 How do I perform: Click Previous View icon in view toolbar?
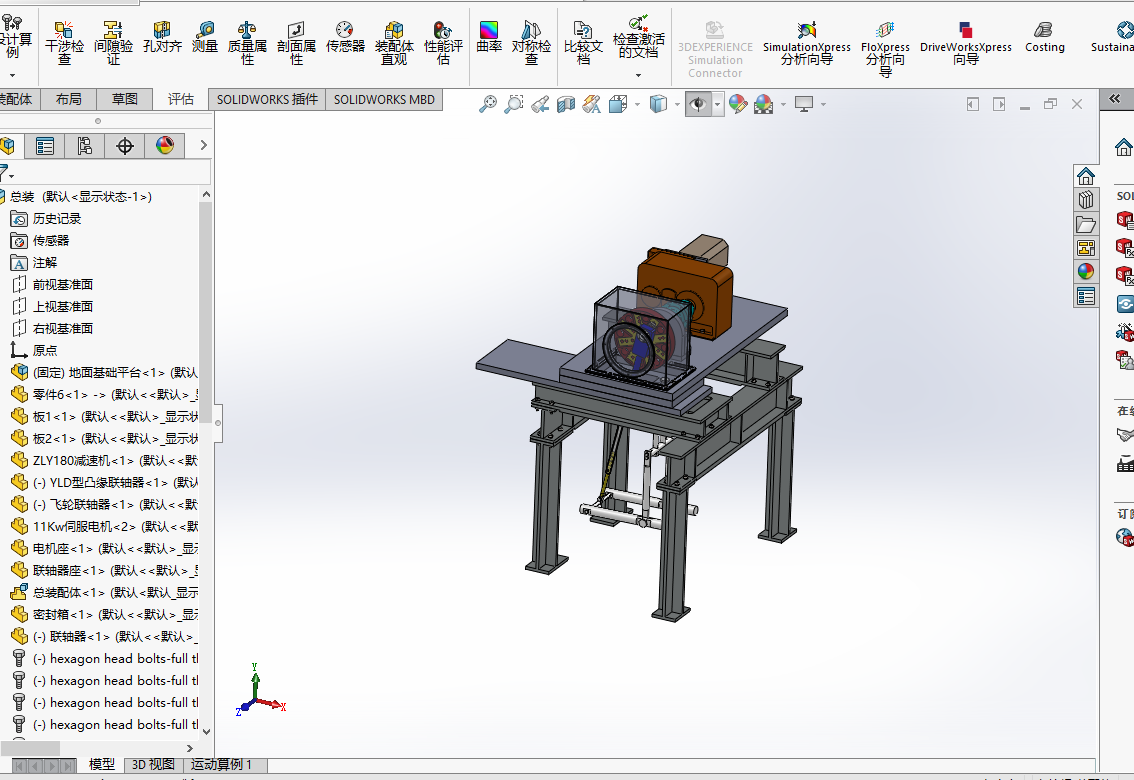click(x=540, y=105)
